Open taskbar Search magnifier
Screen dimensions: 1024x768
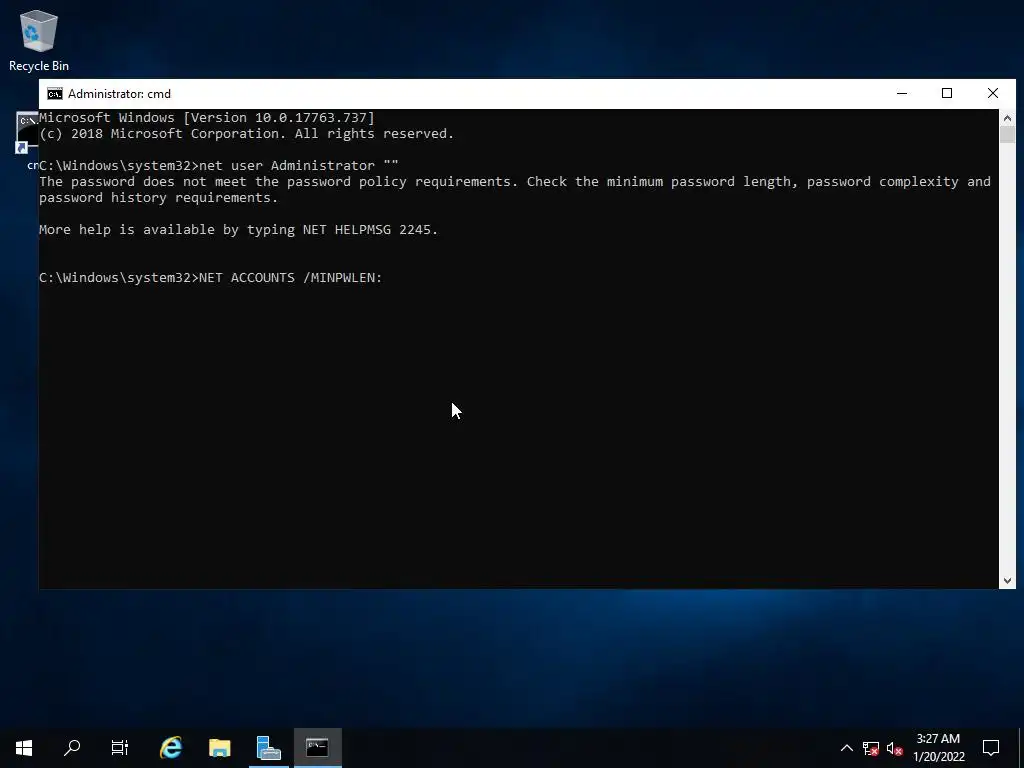point(72,748)
